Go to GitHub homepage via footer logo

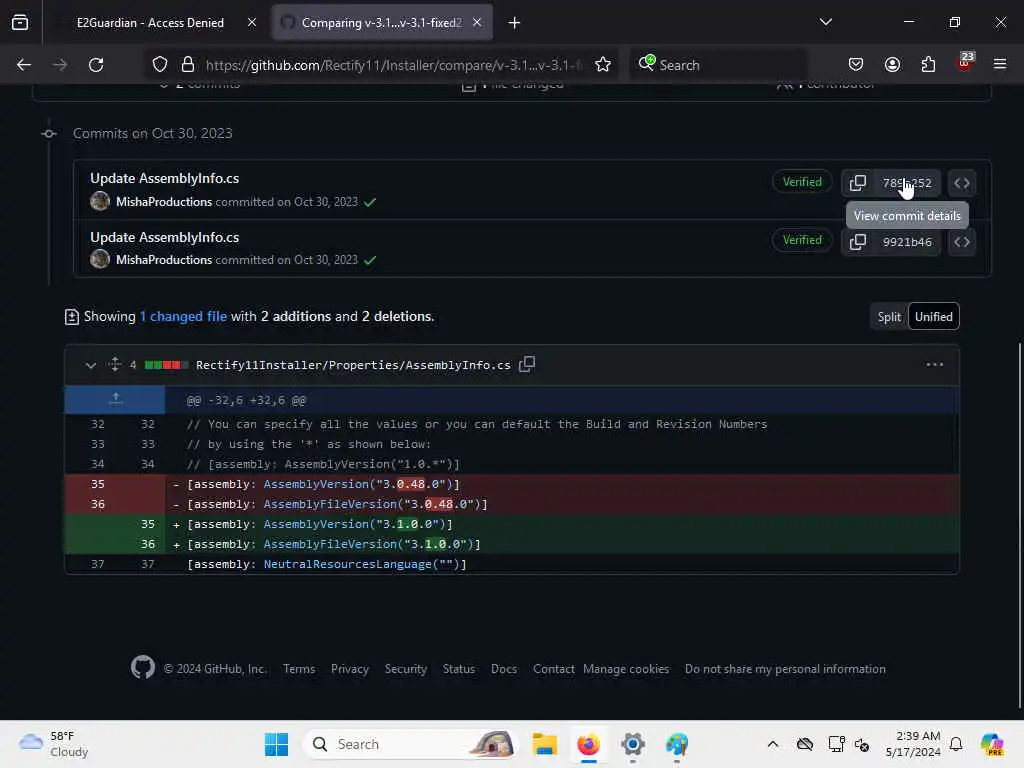[x=142, y=667]
